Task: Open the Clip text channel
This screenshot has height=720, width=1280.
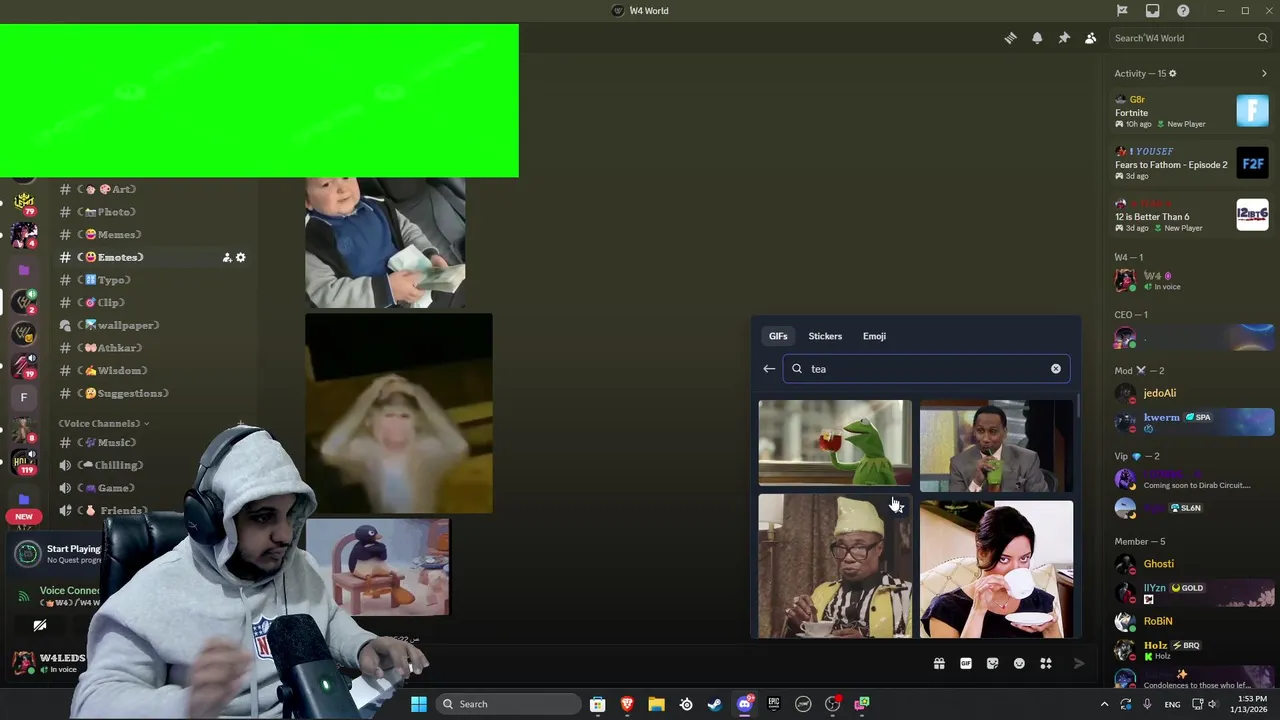Action: coord(154,302)
